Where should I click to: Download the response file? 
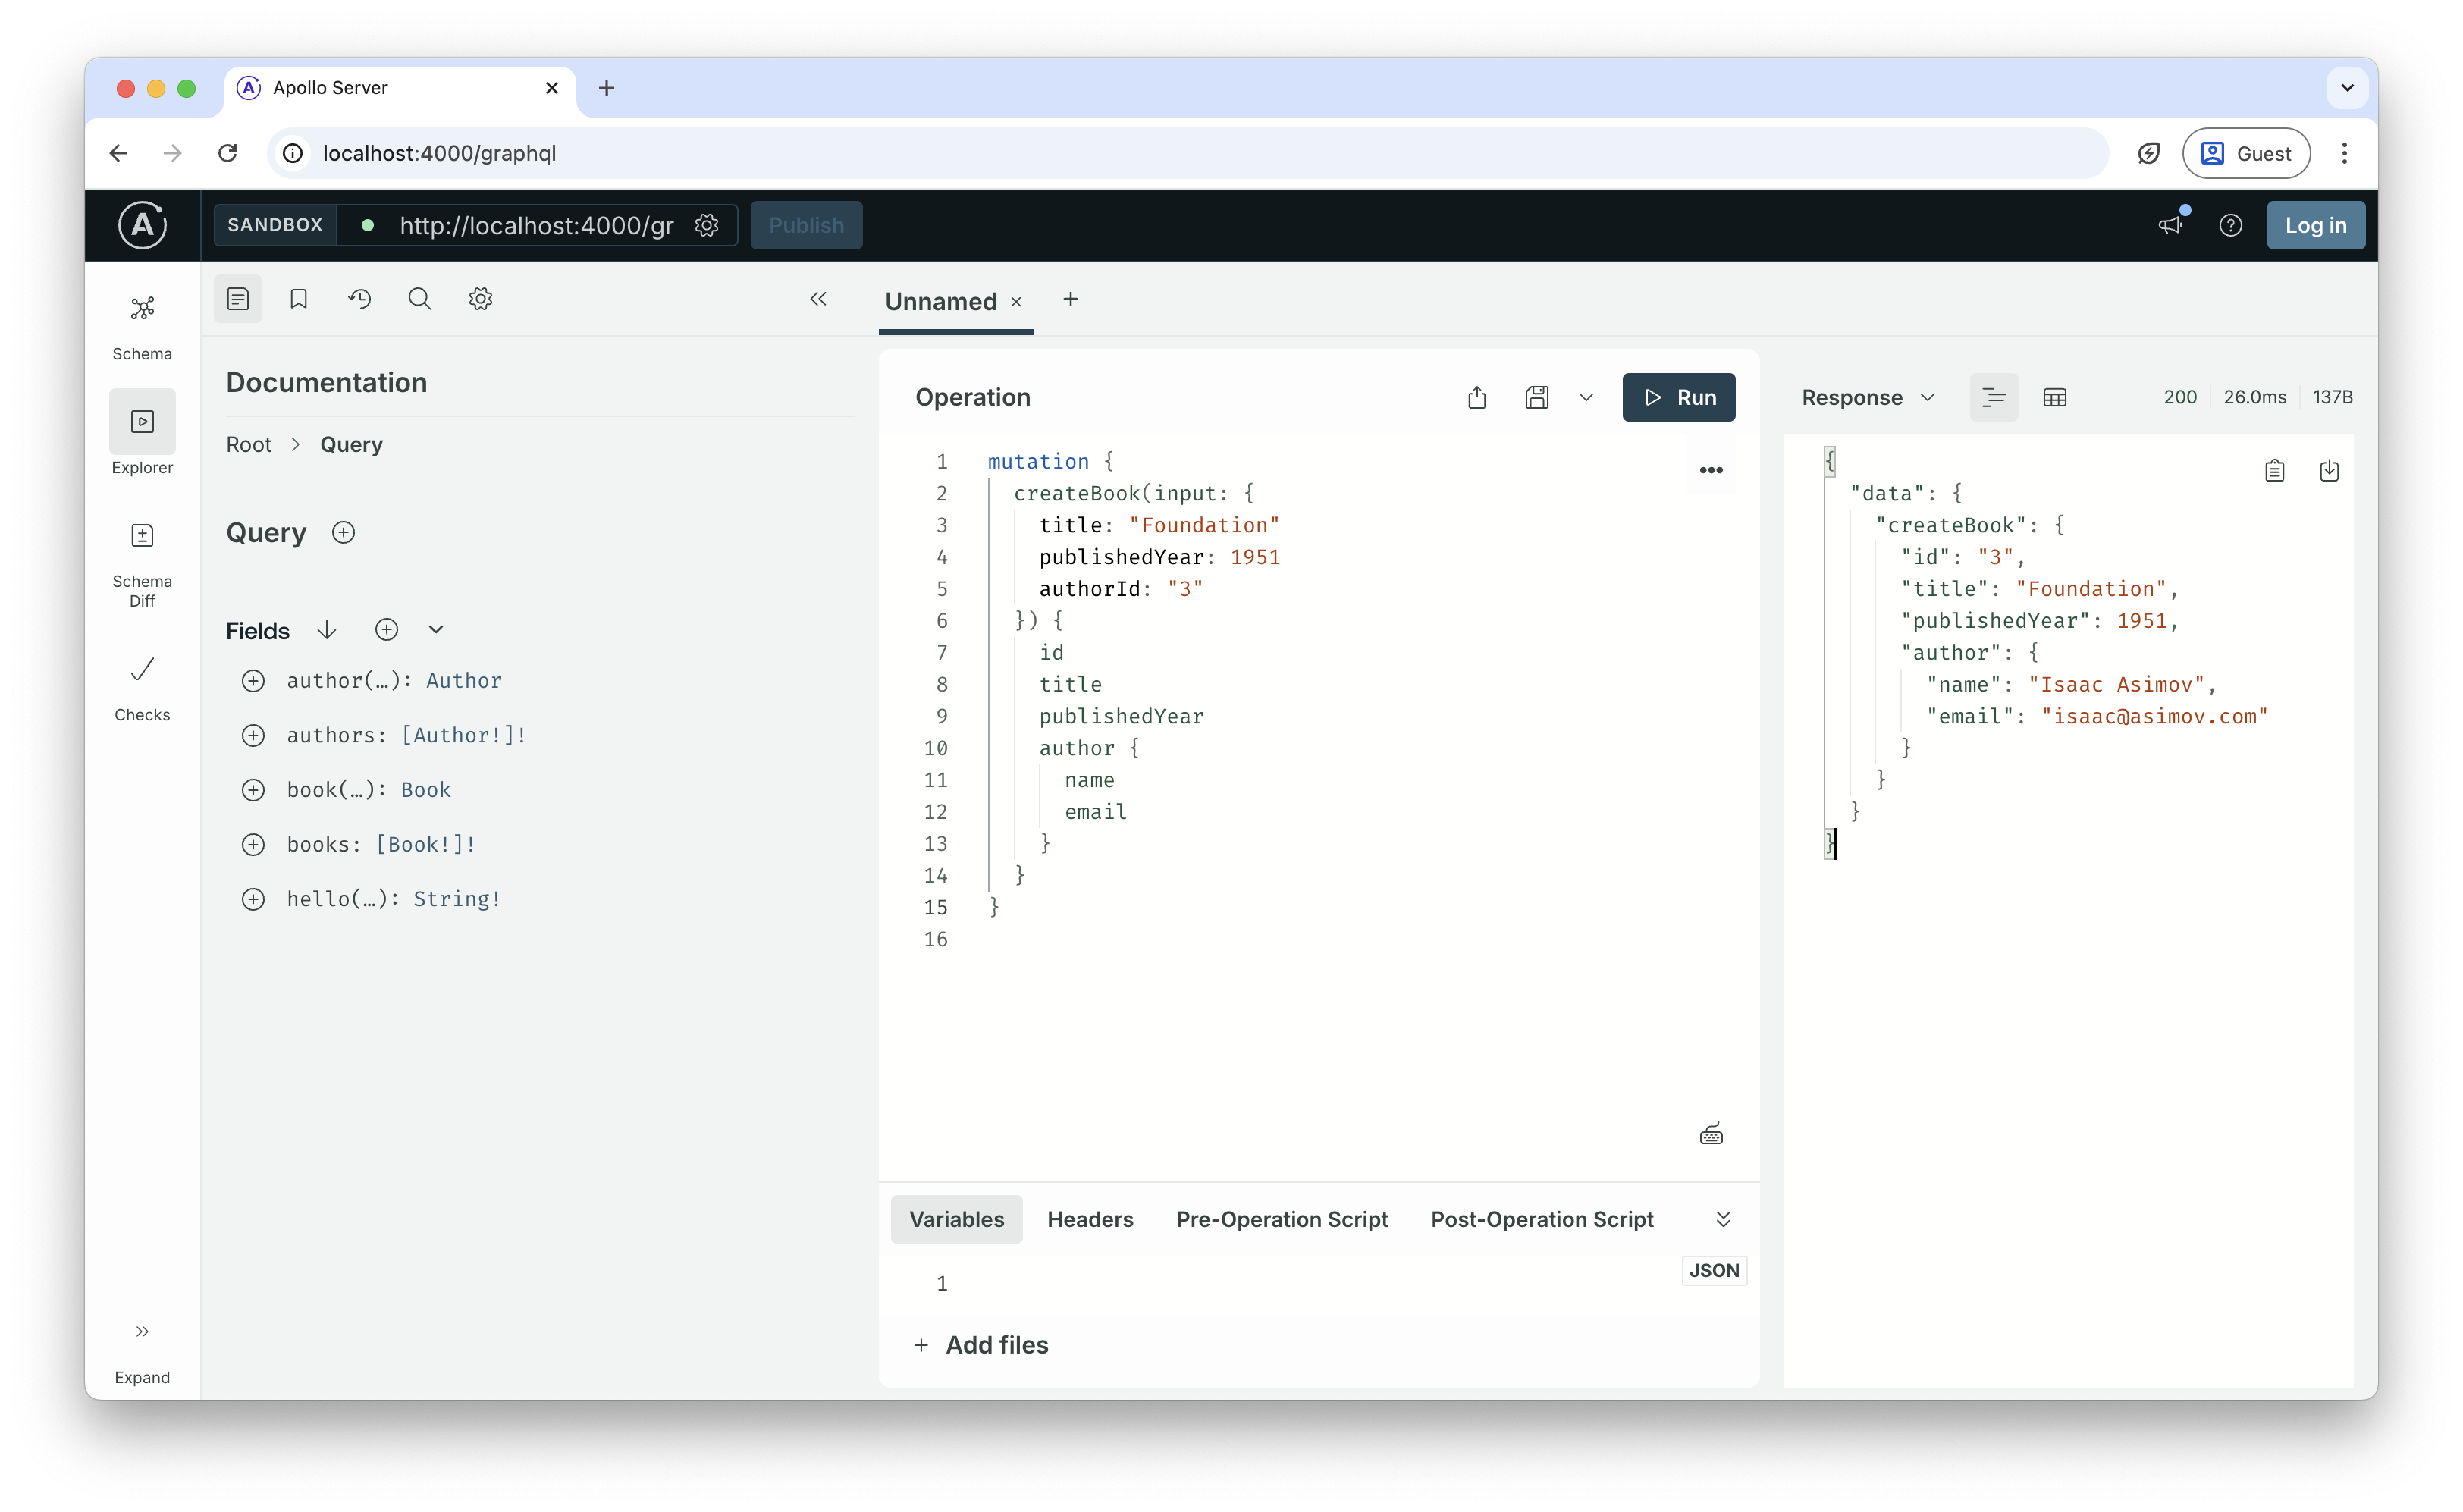click(2329, 471)
